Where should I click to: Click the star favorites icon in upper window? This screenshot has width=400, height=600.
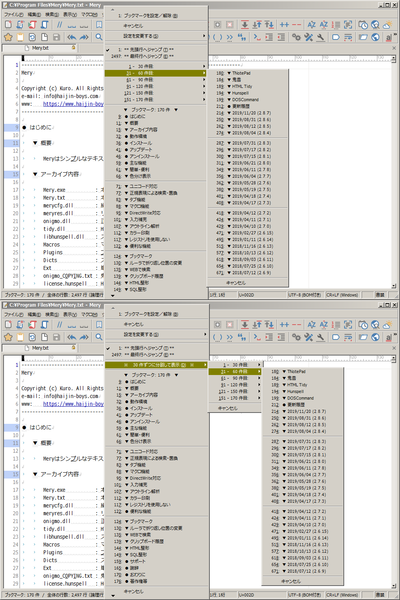[8, 37]
